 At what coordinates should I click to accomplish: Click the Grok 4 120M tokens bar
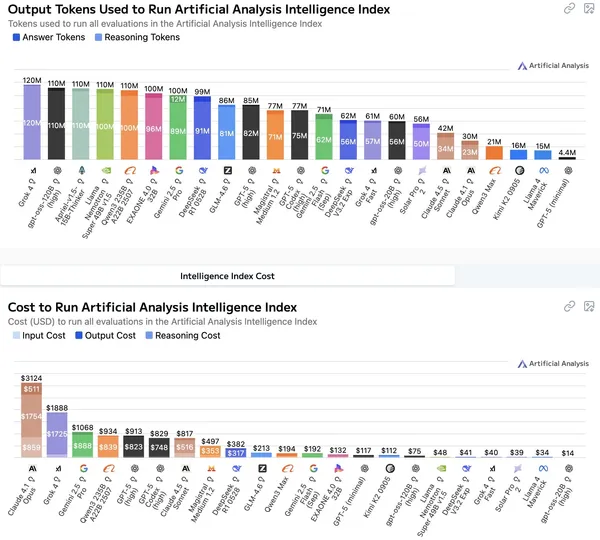tap(32, 122)
